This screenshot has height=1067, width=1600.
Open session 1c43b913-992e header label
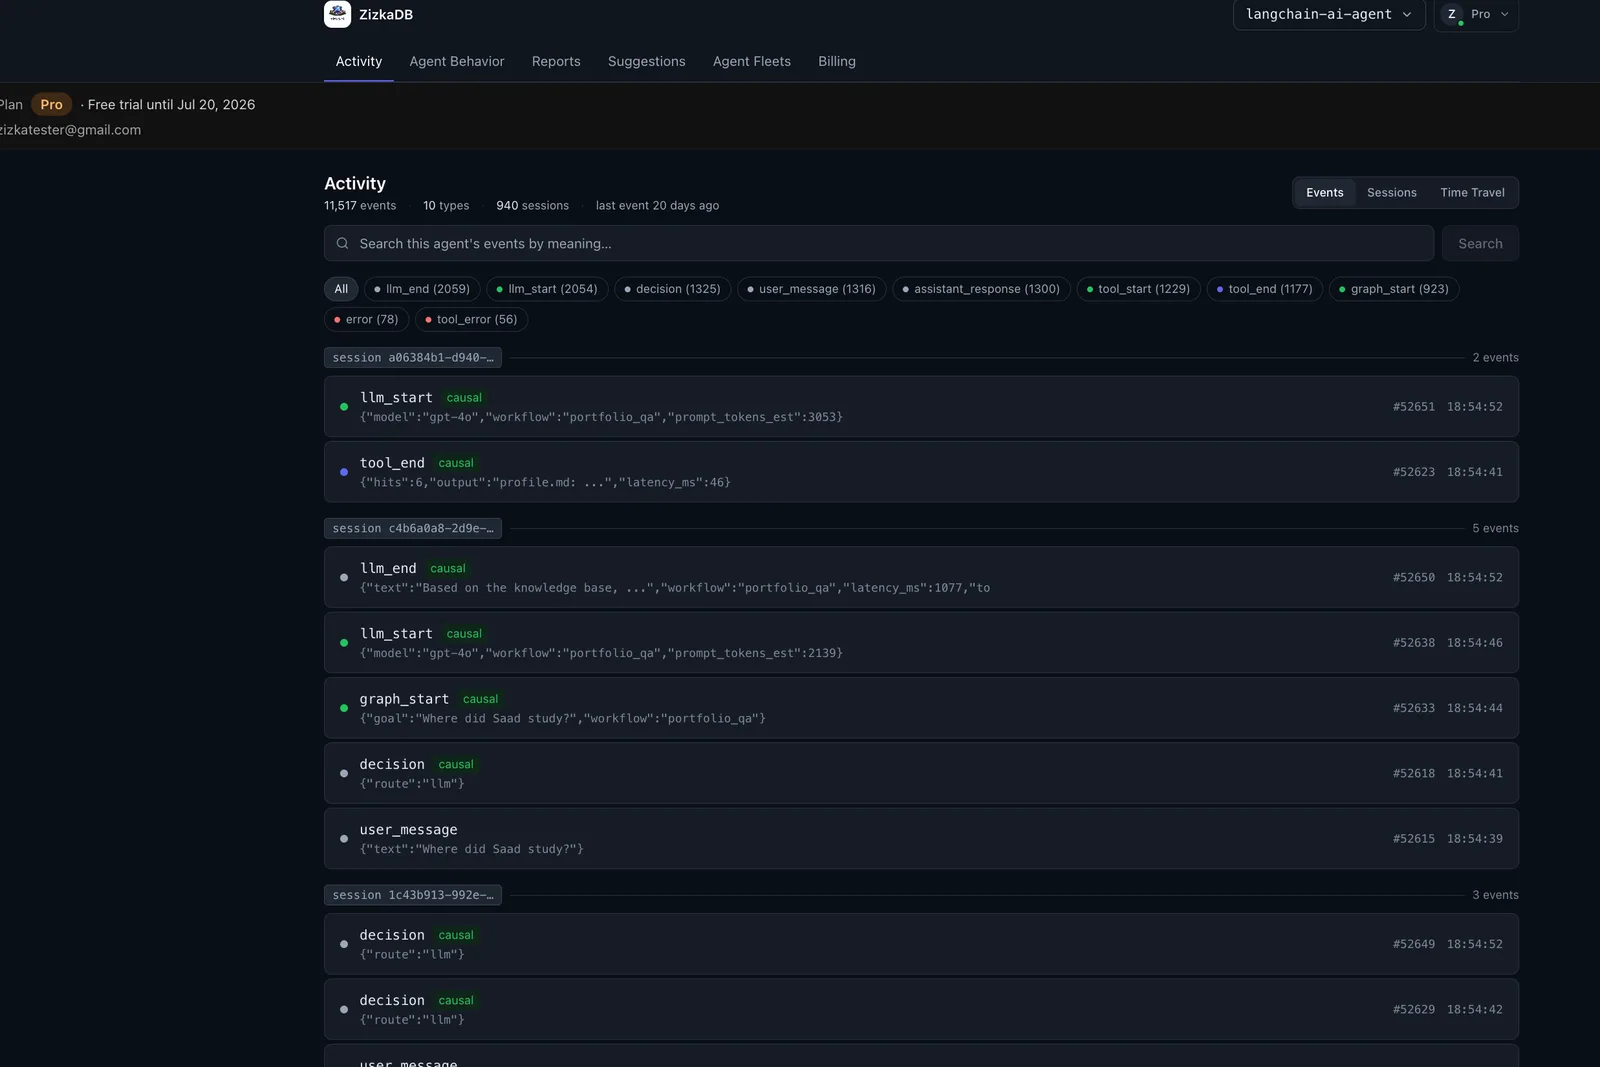(413, 896)
